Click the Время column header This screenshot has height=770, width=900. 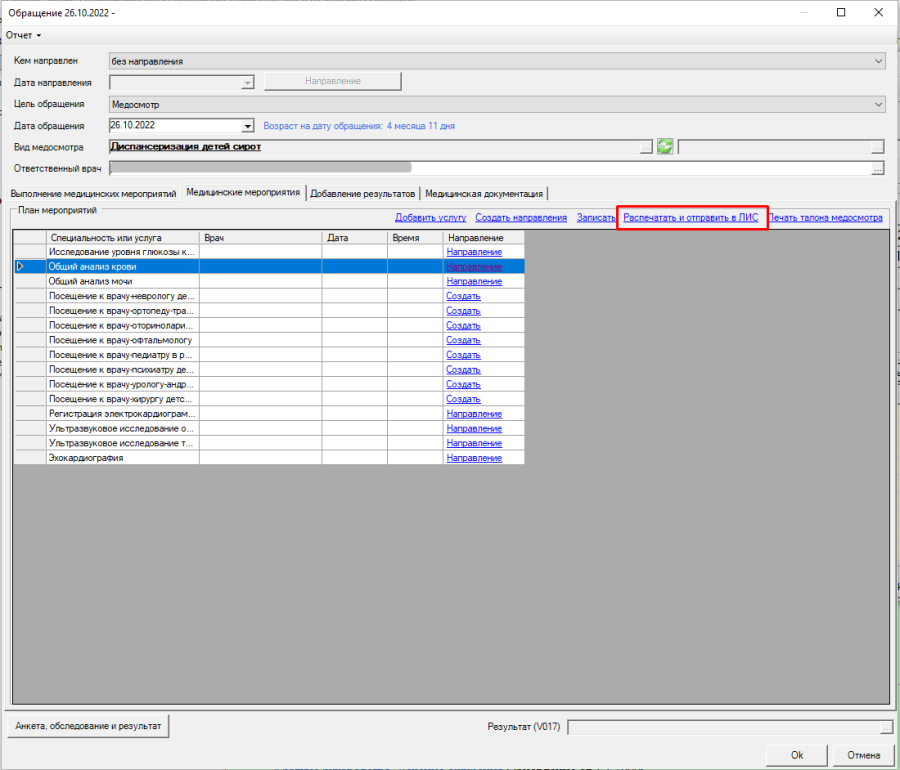(x=416, y=238)
